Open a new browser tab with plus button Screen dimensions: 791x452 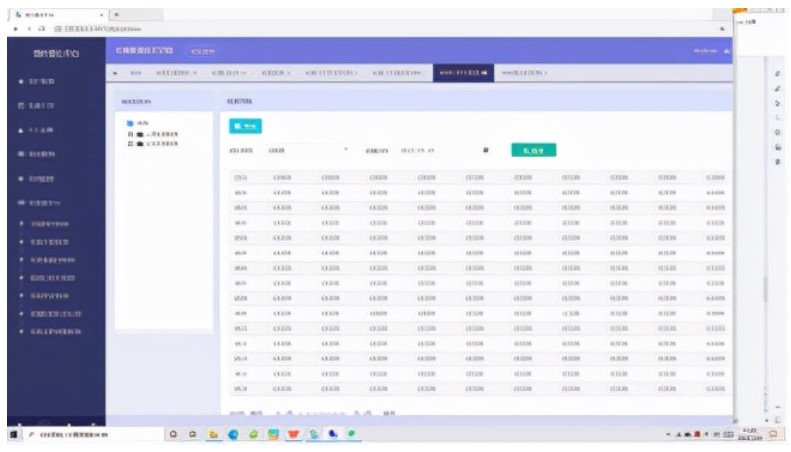pyautogui.click(x=117, y=15)
